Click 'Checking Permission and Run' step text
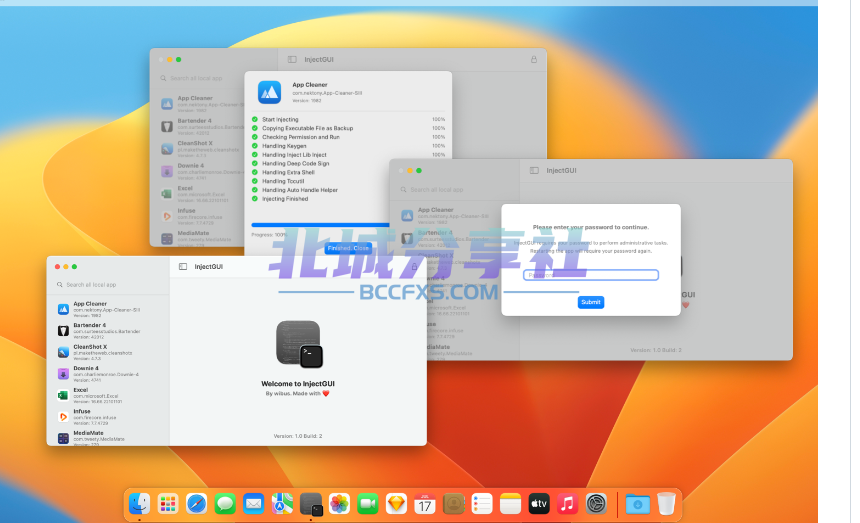Image resolution: width=860 pixels, height=523 pixels. [301, 137]
